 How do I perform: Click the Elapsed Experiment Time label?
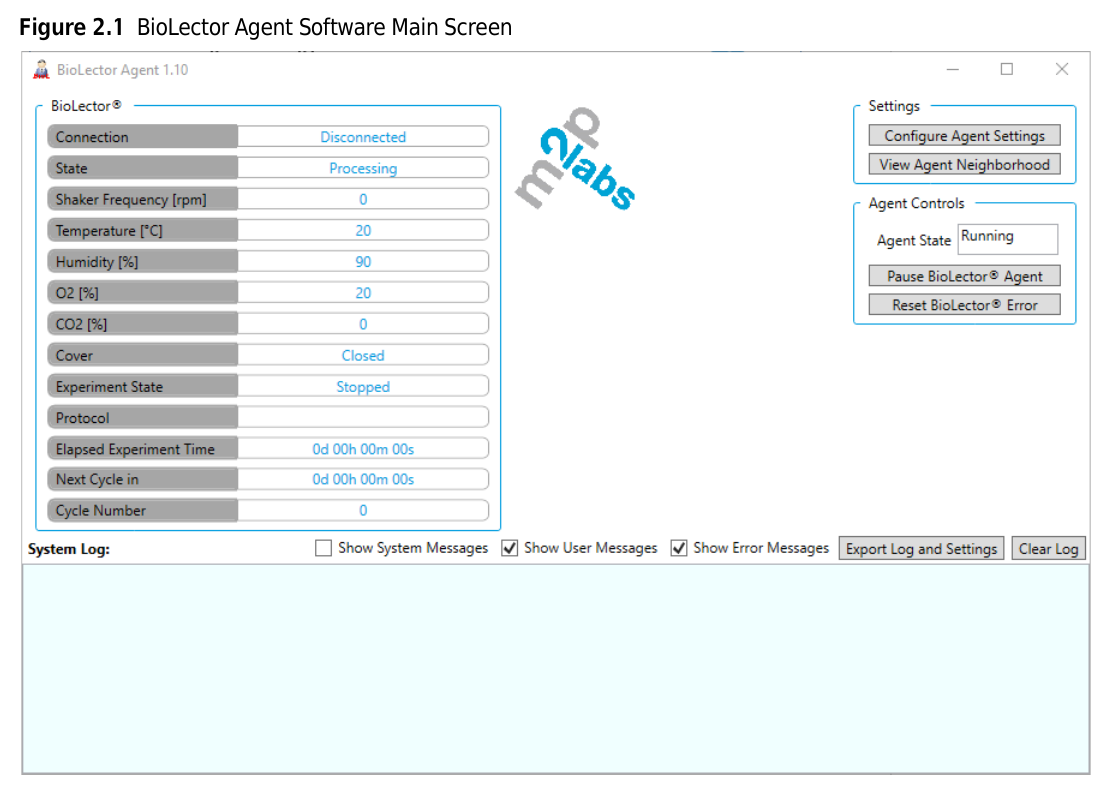click(142, 448)
